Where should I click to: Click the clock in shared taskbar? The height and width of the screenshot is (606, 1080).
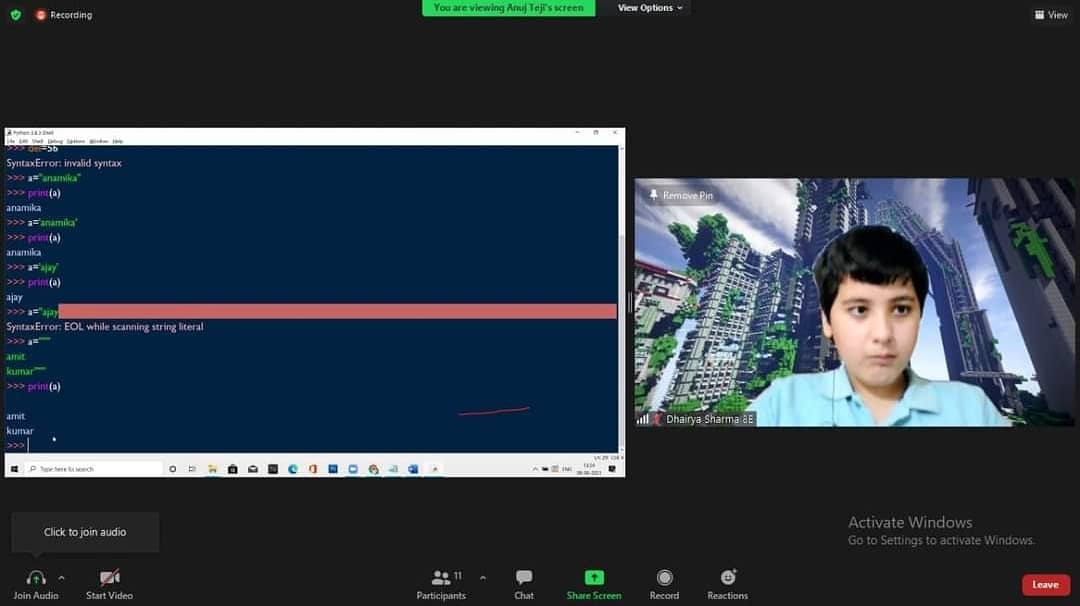coord(589,469)
